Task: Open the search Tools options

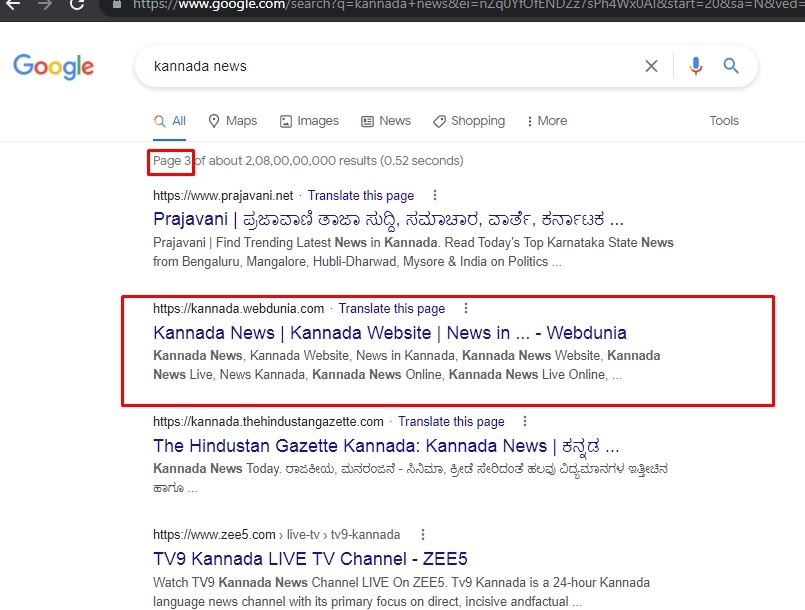Action: click(724, 121)
